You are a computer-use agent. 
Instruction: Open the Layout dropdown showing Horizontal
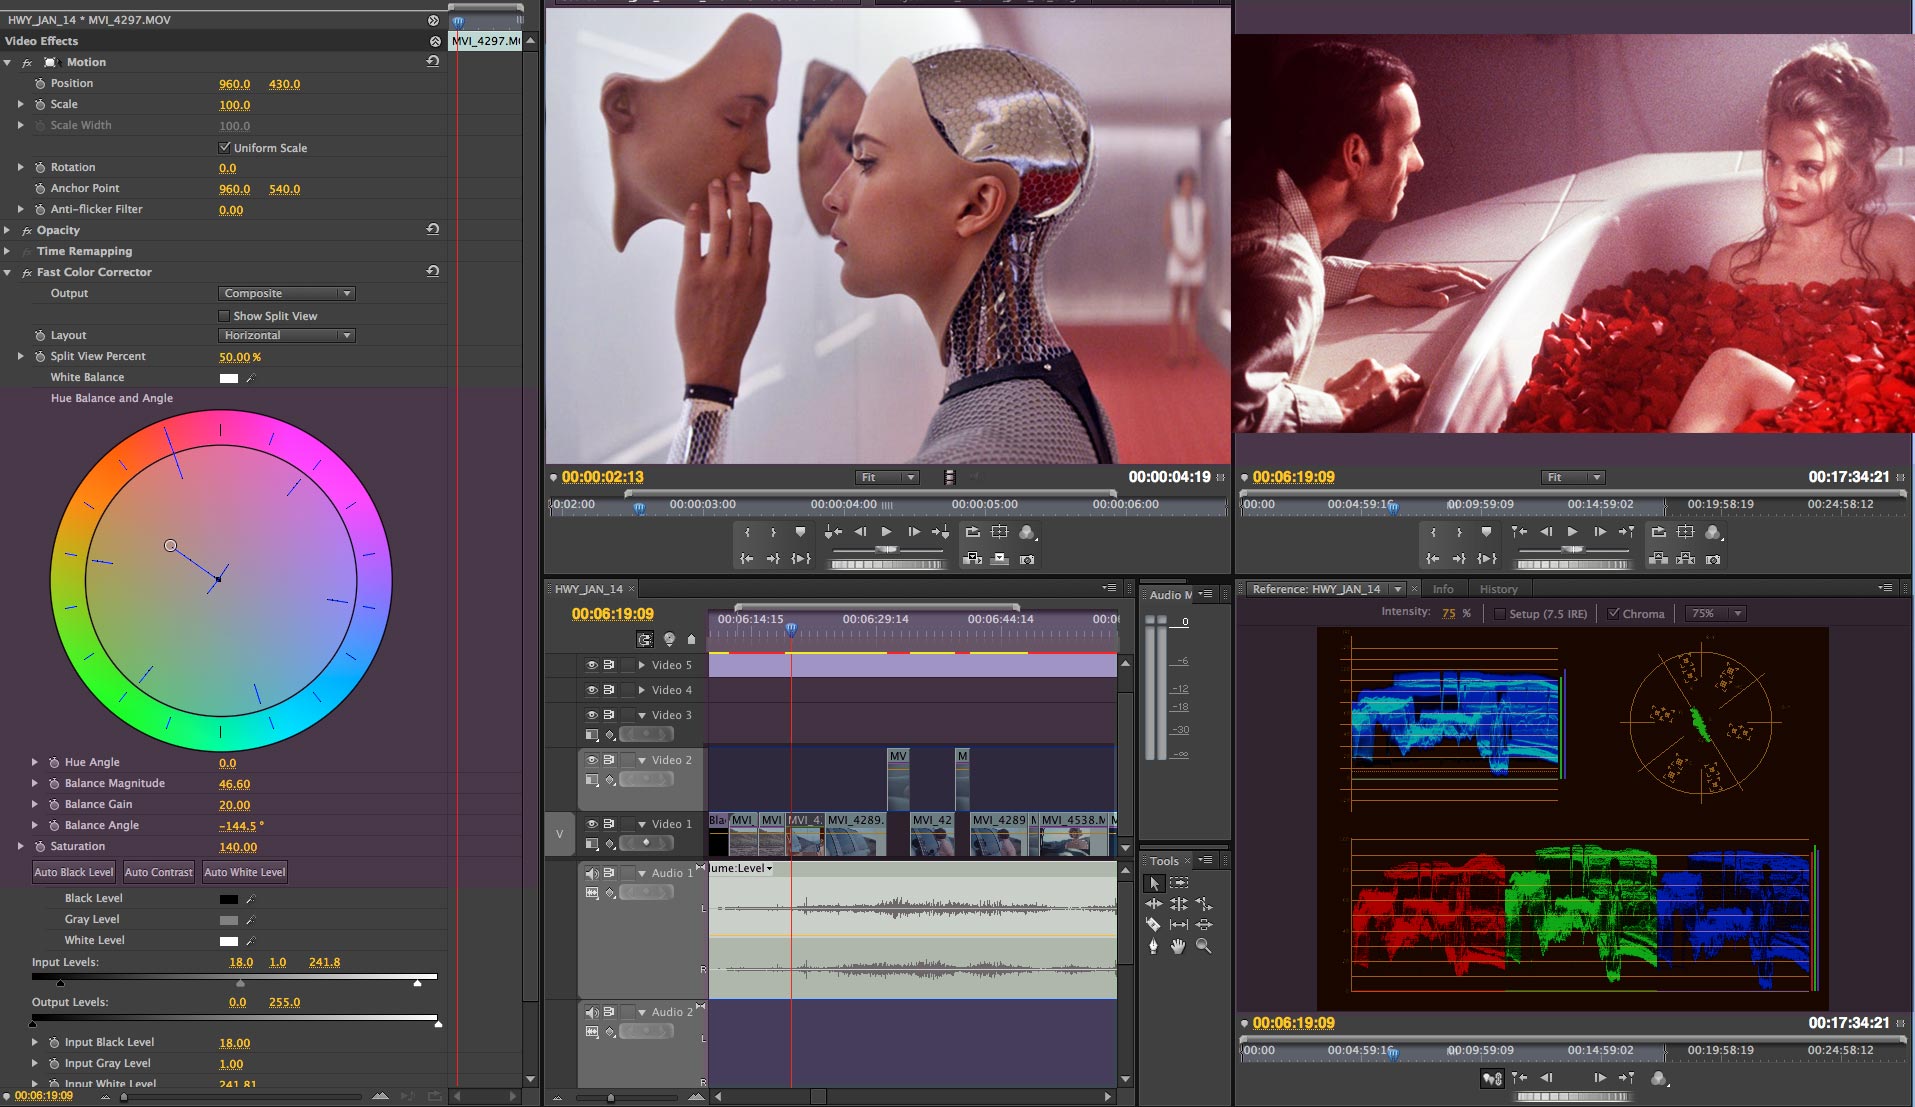coord(287,336)
